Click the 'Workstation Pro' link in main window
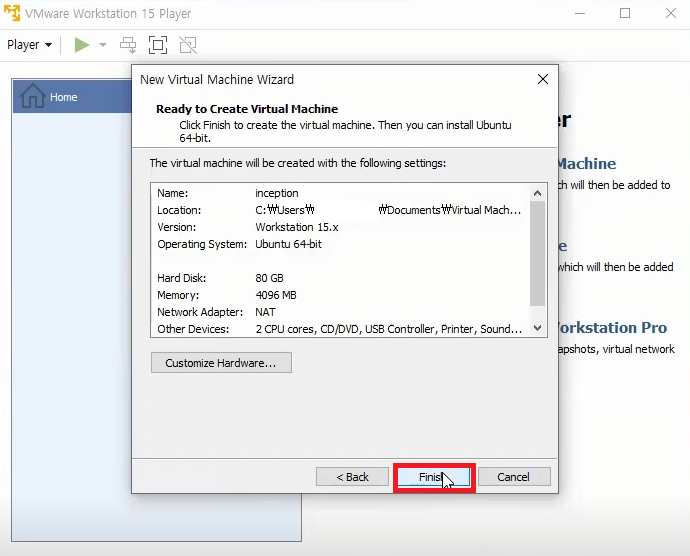Image resolution: width=690 pixels, height=556 pixels. pyautogui.click(x=613, y=328)
